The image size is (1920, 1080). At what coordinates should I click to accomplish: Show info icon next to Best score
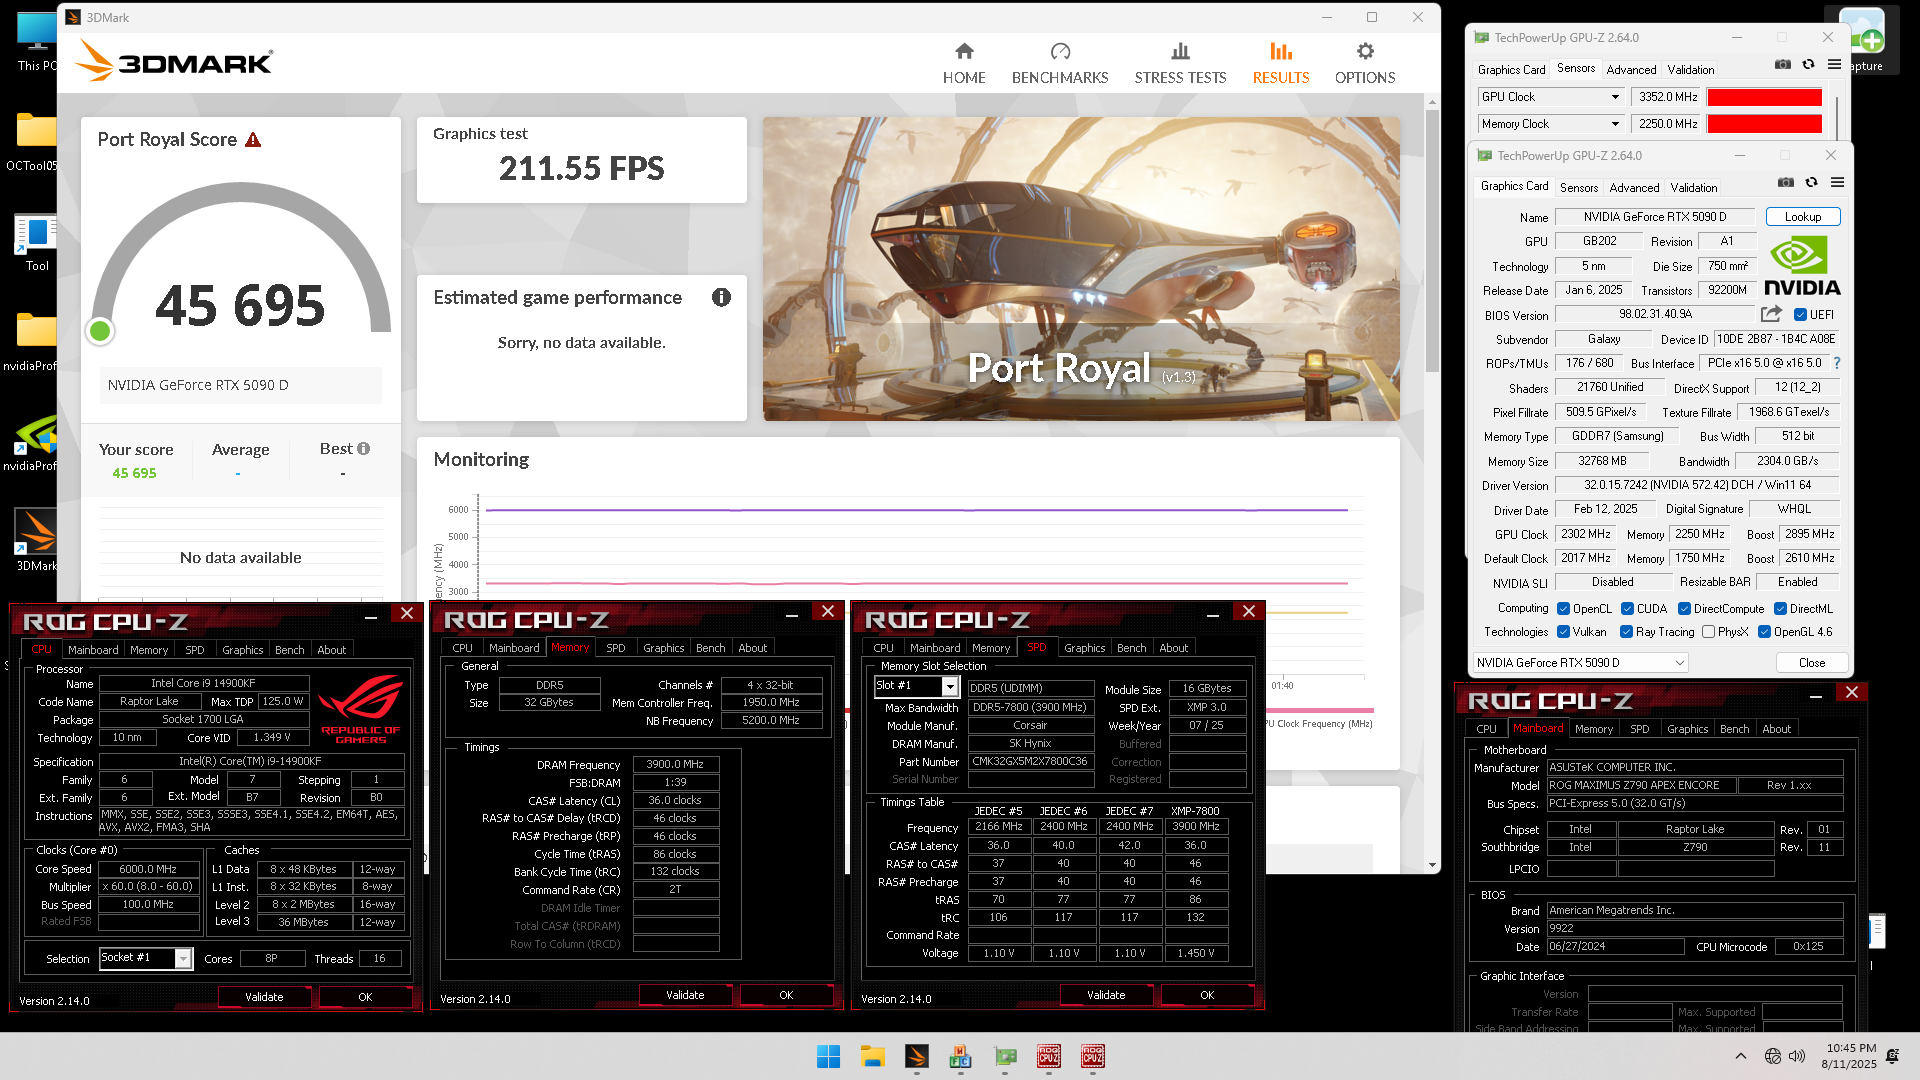click(364, 449)
